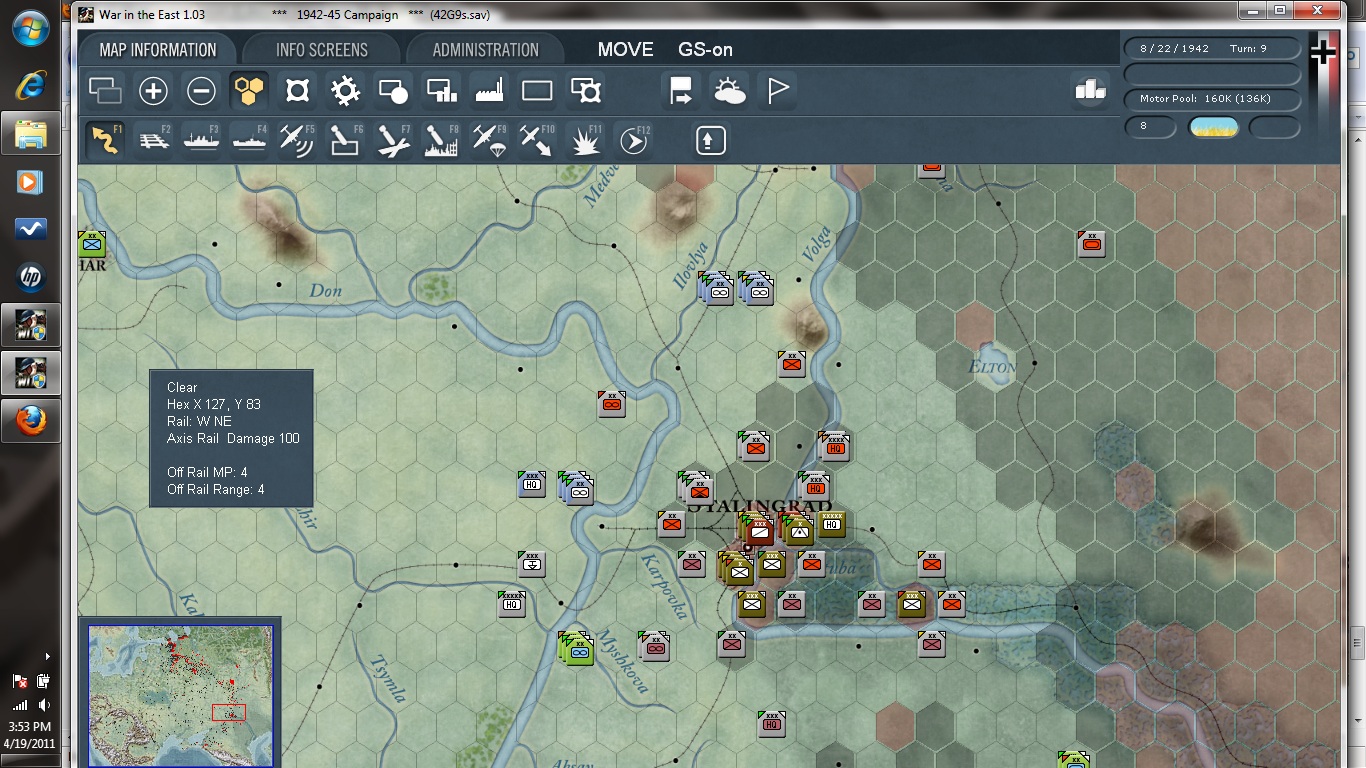
Task: Select F9 air transport parachute mode
Action: pyautogui.click(x=489, y=140)
